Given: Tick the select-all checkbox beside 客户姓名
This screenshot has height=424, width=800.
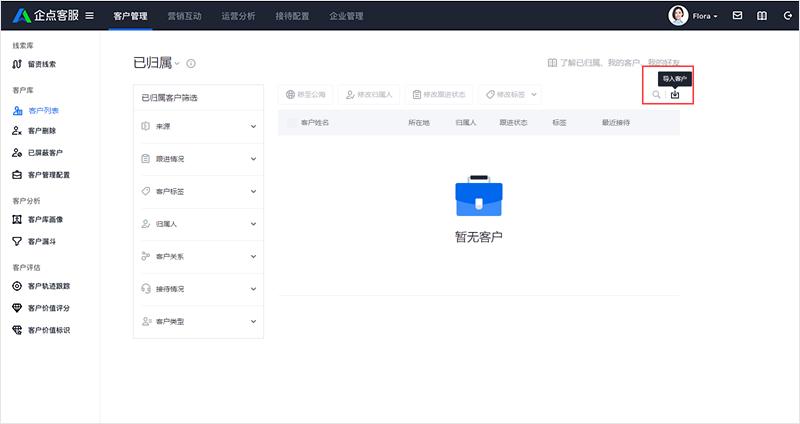Looking at the screenshot, I should point(291,123).
